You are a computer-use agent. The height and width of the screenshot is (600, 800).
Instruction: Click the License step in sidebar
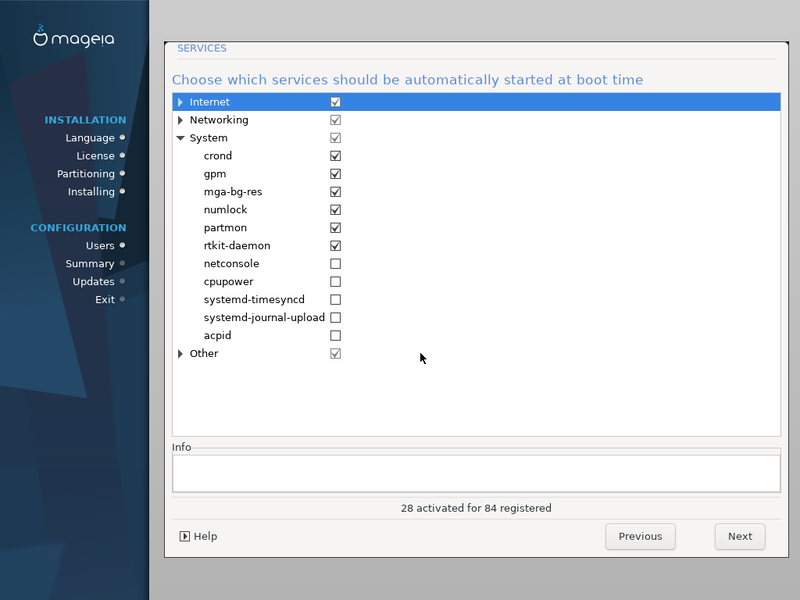click(x=95, y=156)
